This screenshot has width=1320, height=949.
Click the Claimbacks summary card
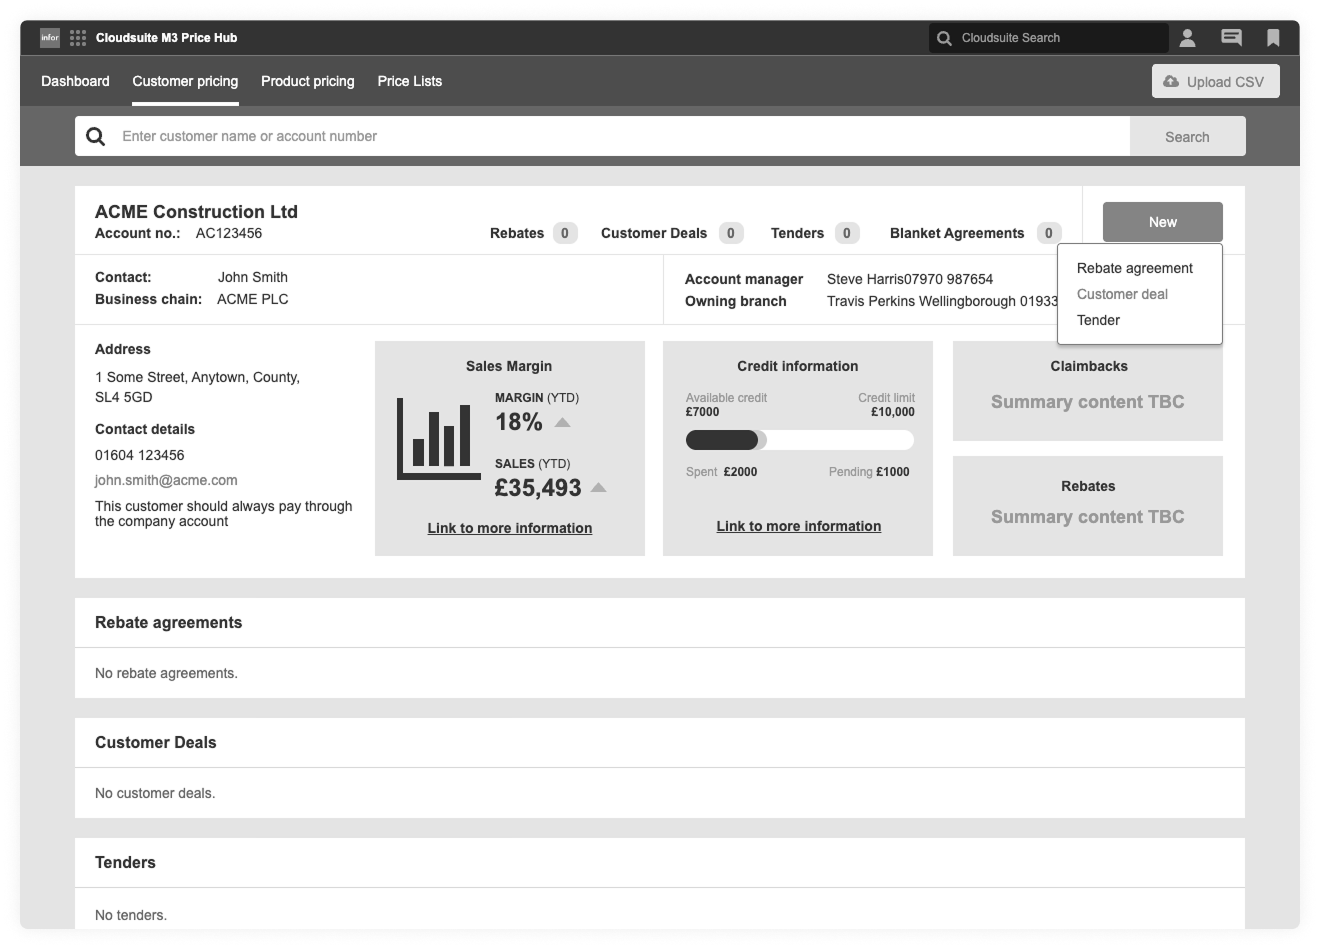(x=1088, y=391)
